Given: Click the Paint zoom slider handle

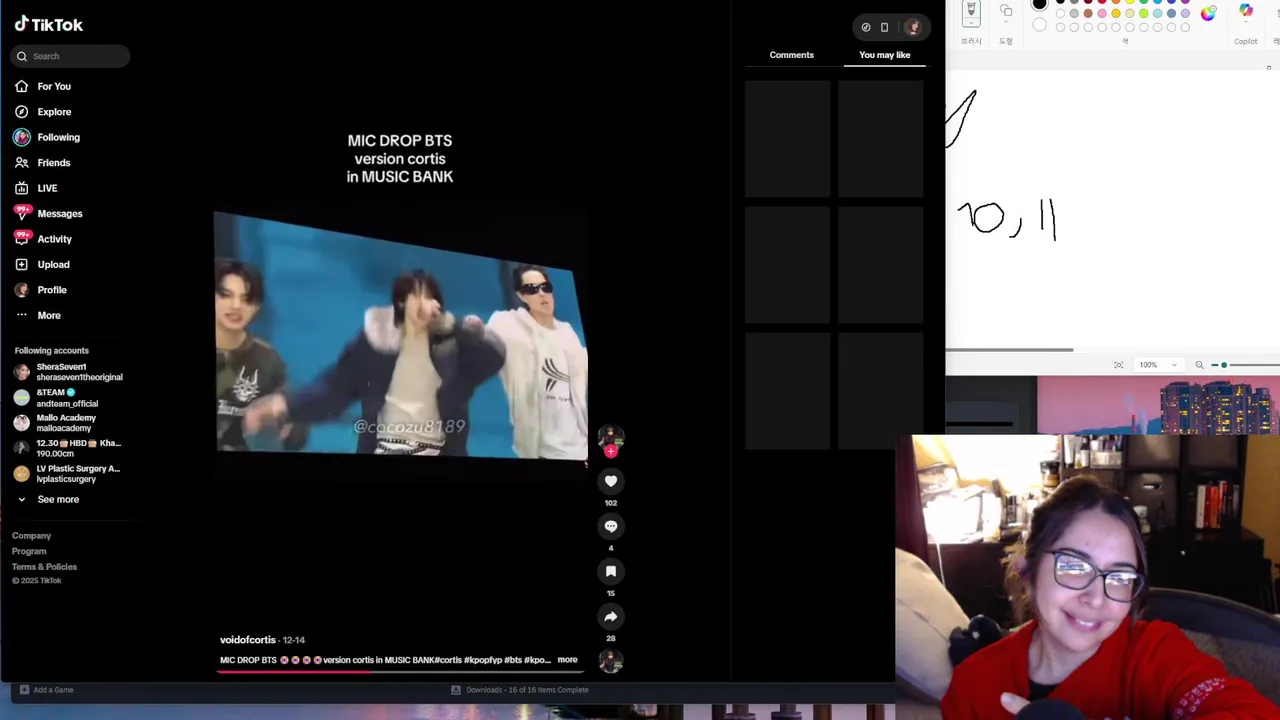Looking at the screenshot, I should (x=1224, y=365).
